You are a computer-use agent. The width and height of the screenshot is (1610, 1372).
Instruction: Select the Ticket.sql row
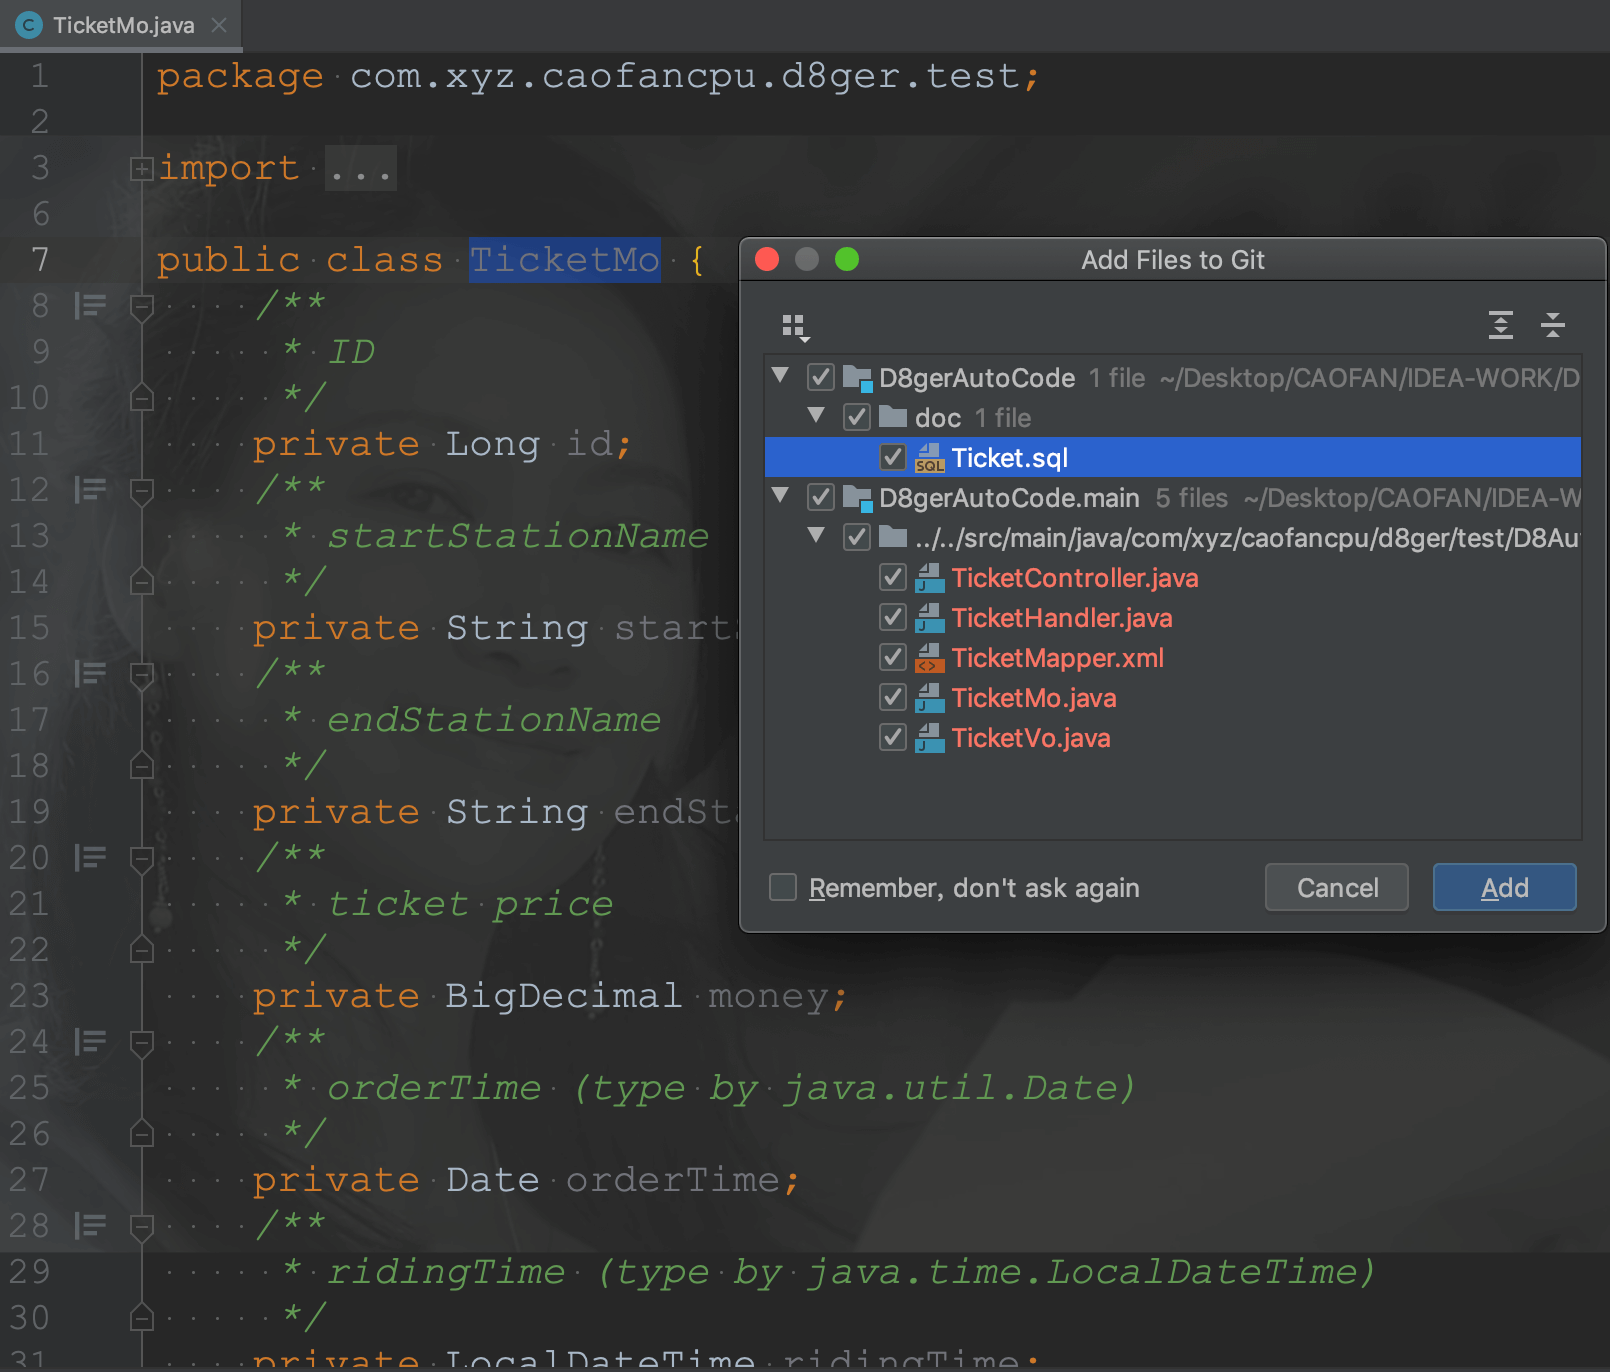coord(1173,457)
